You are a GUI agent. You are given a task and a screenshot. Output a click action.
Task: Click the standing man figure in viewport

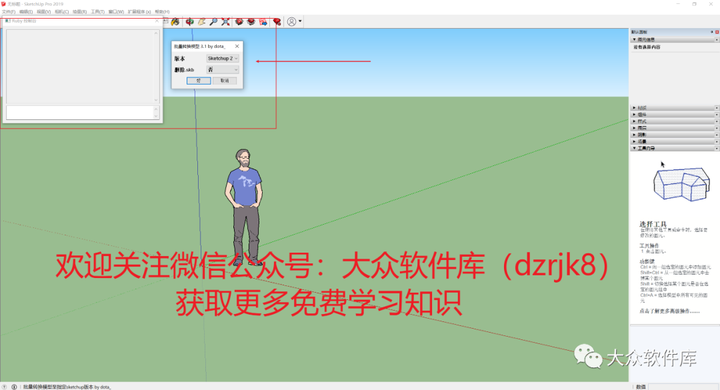coord(244,207)
